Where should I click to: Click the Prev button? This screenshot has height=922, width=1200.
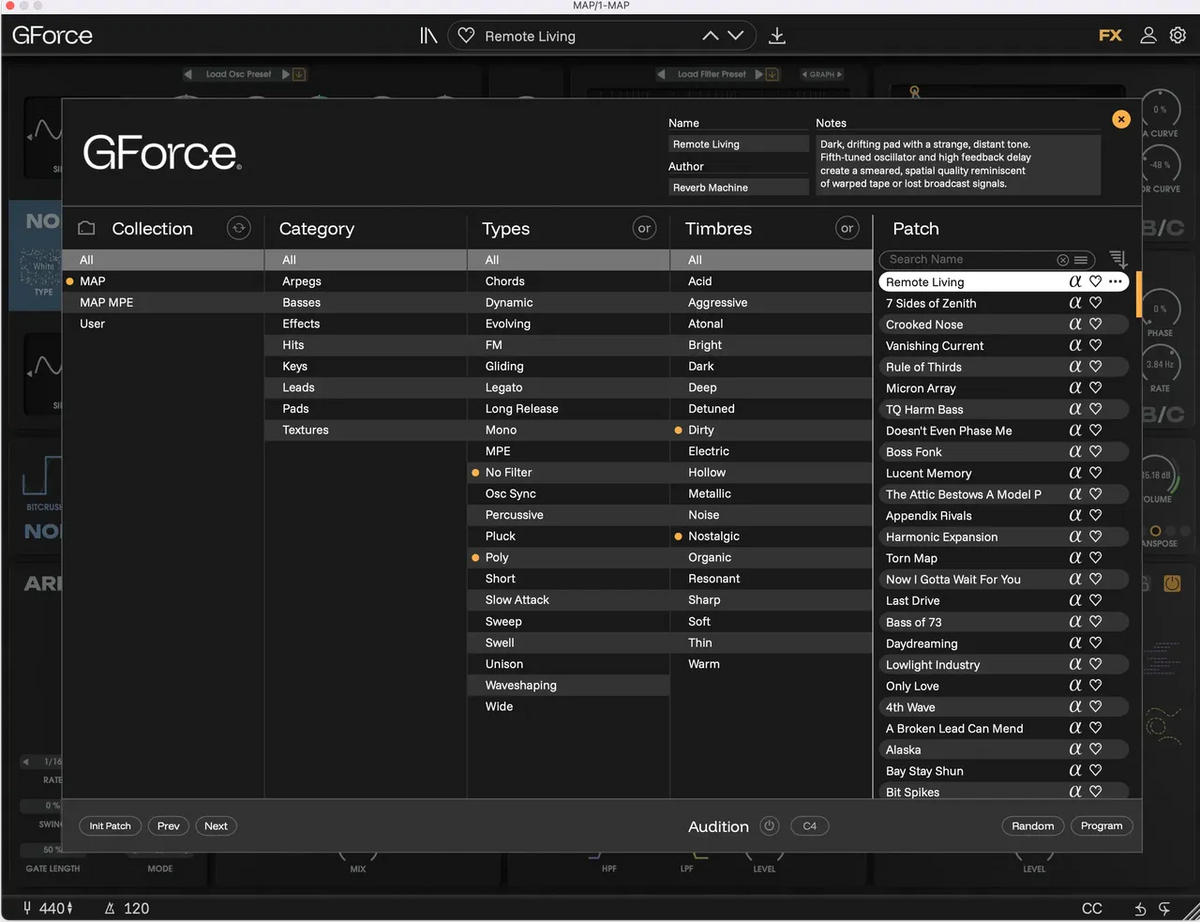(168, 826)
